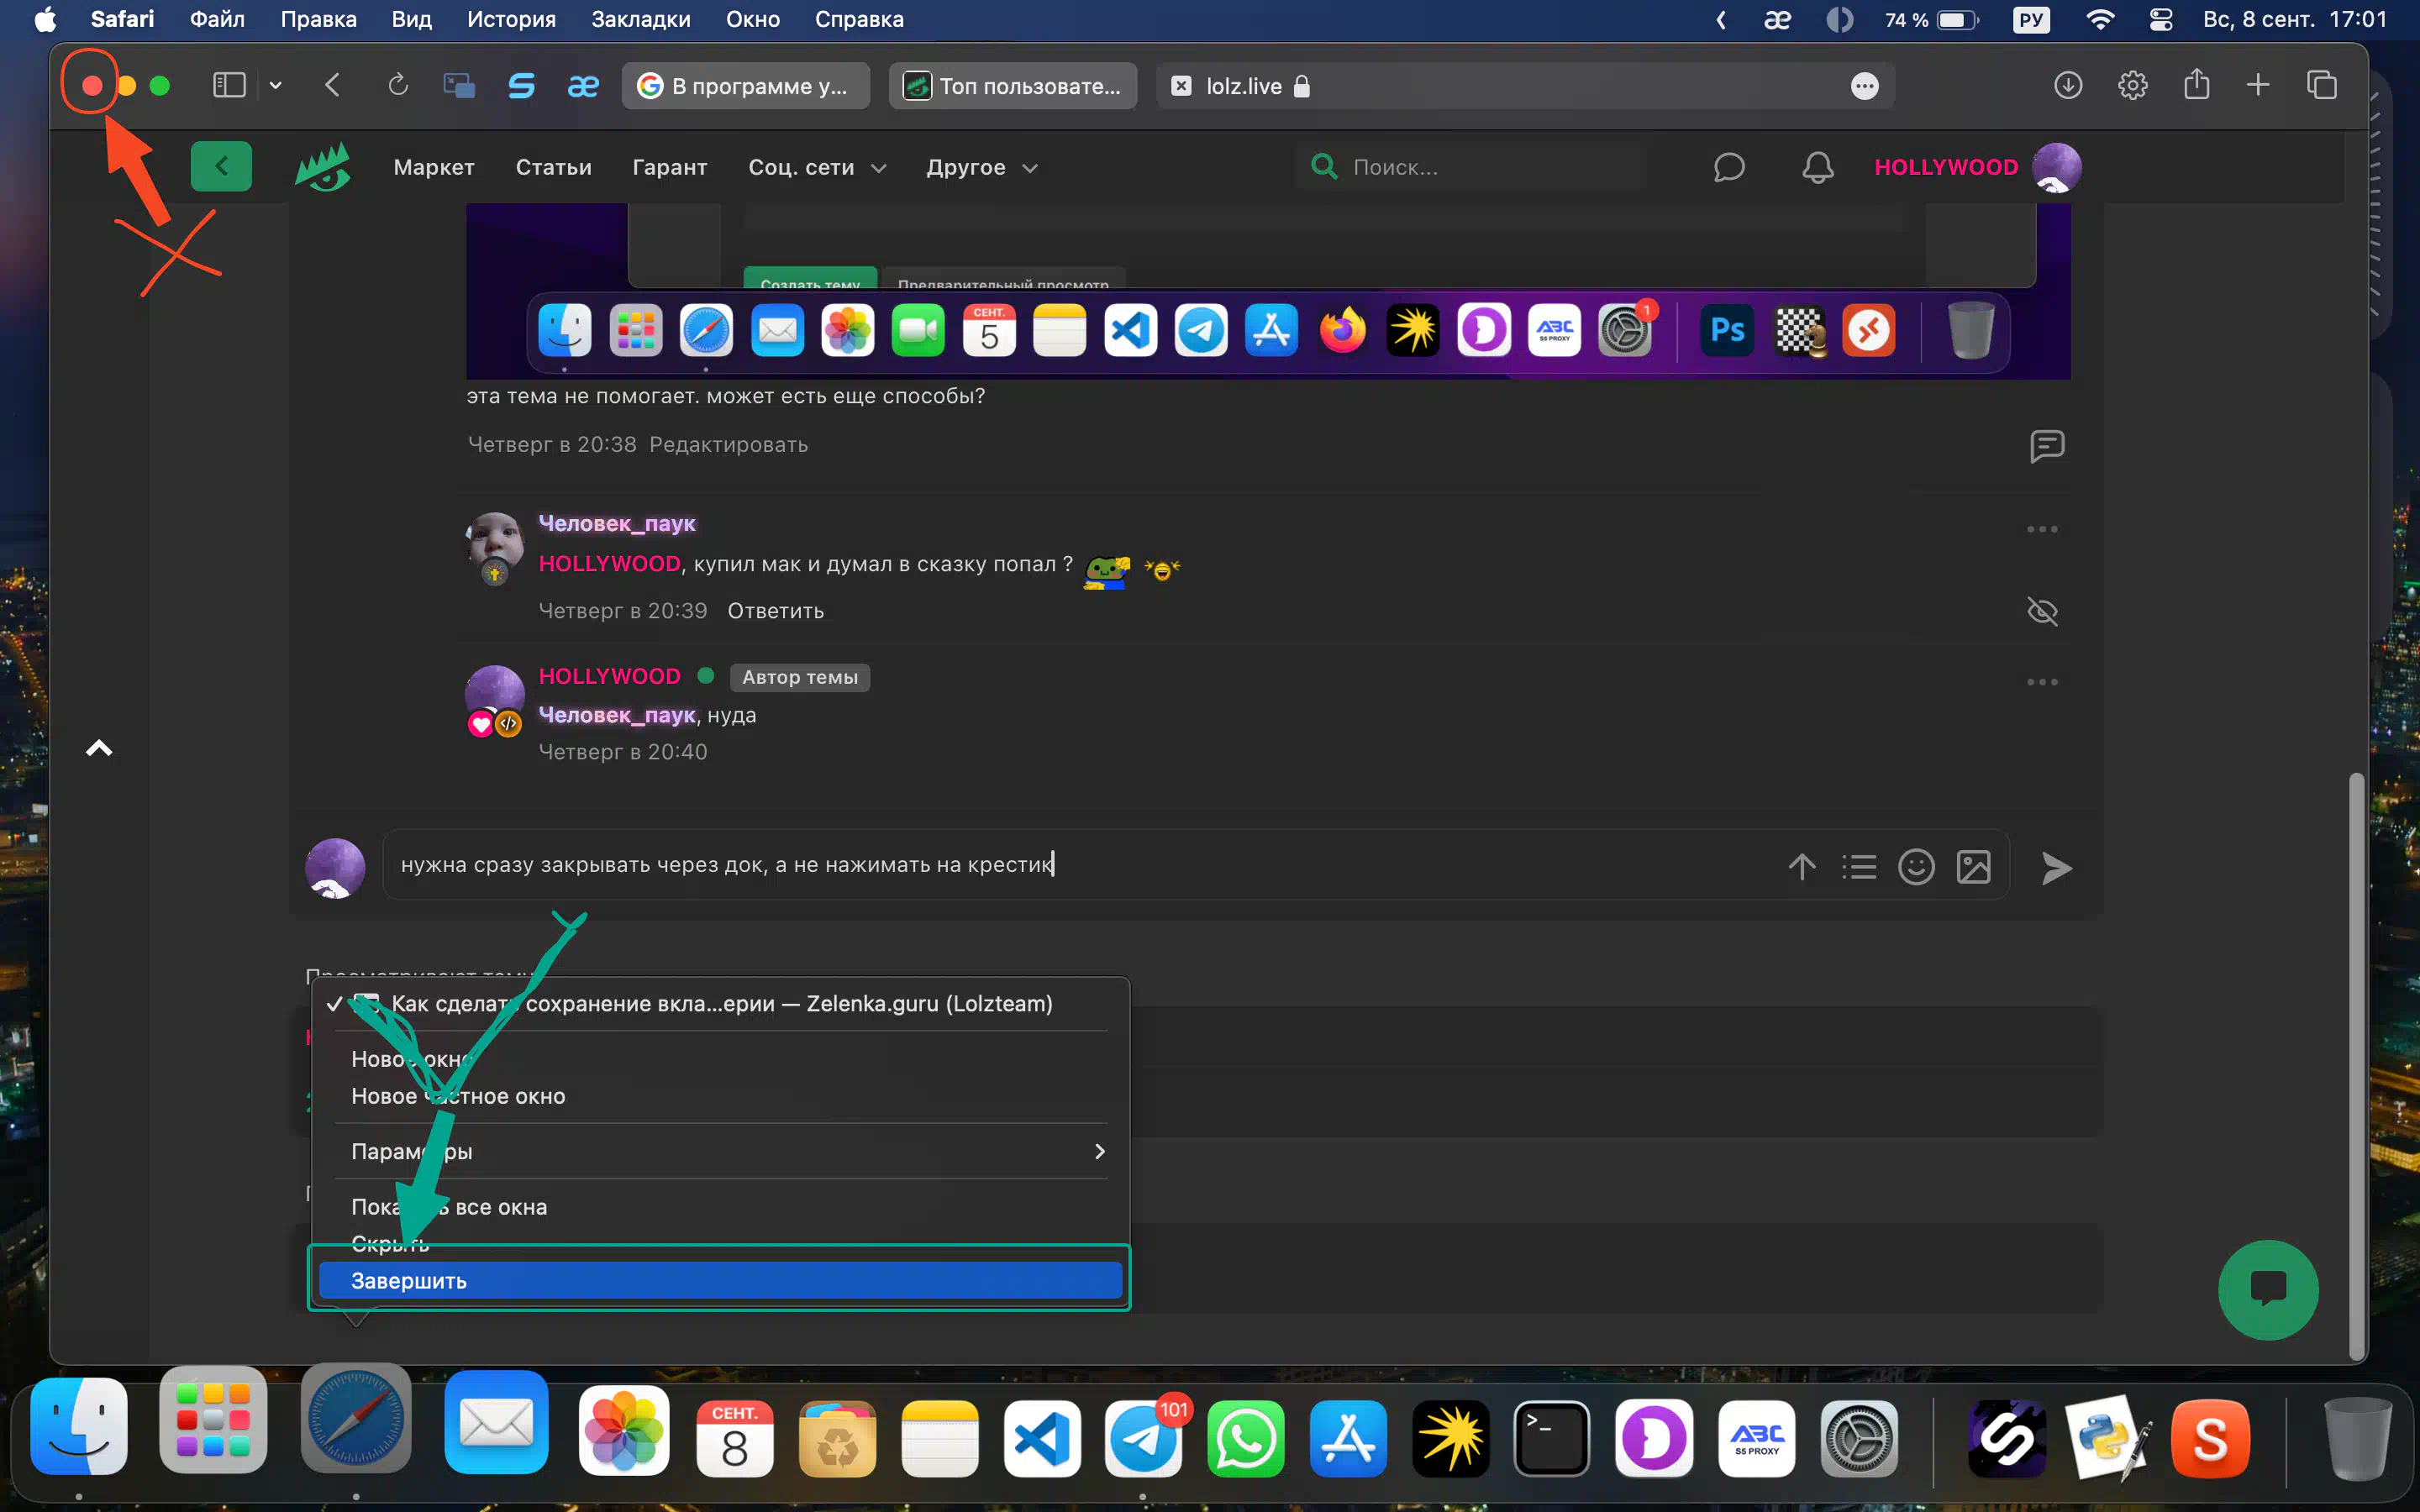Click the page vertical scrollbar
Screen dimensions: 2420x1512
click(x=2356, y=1065)
